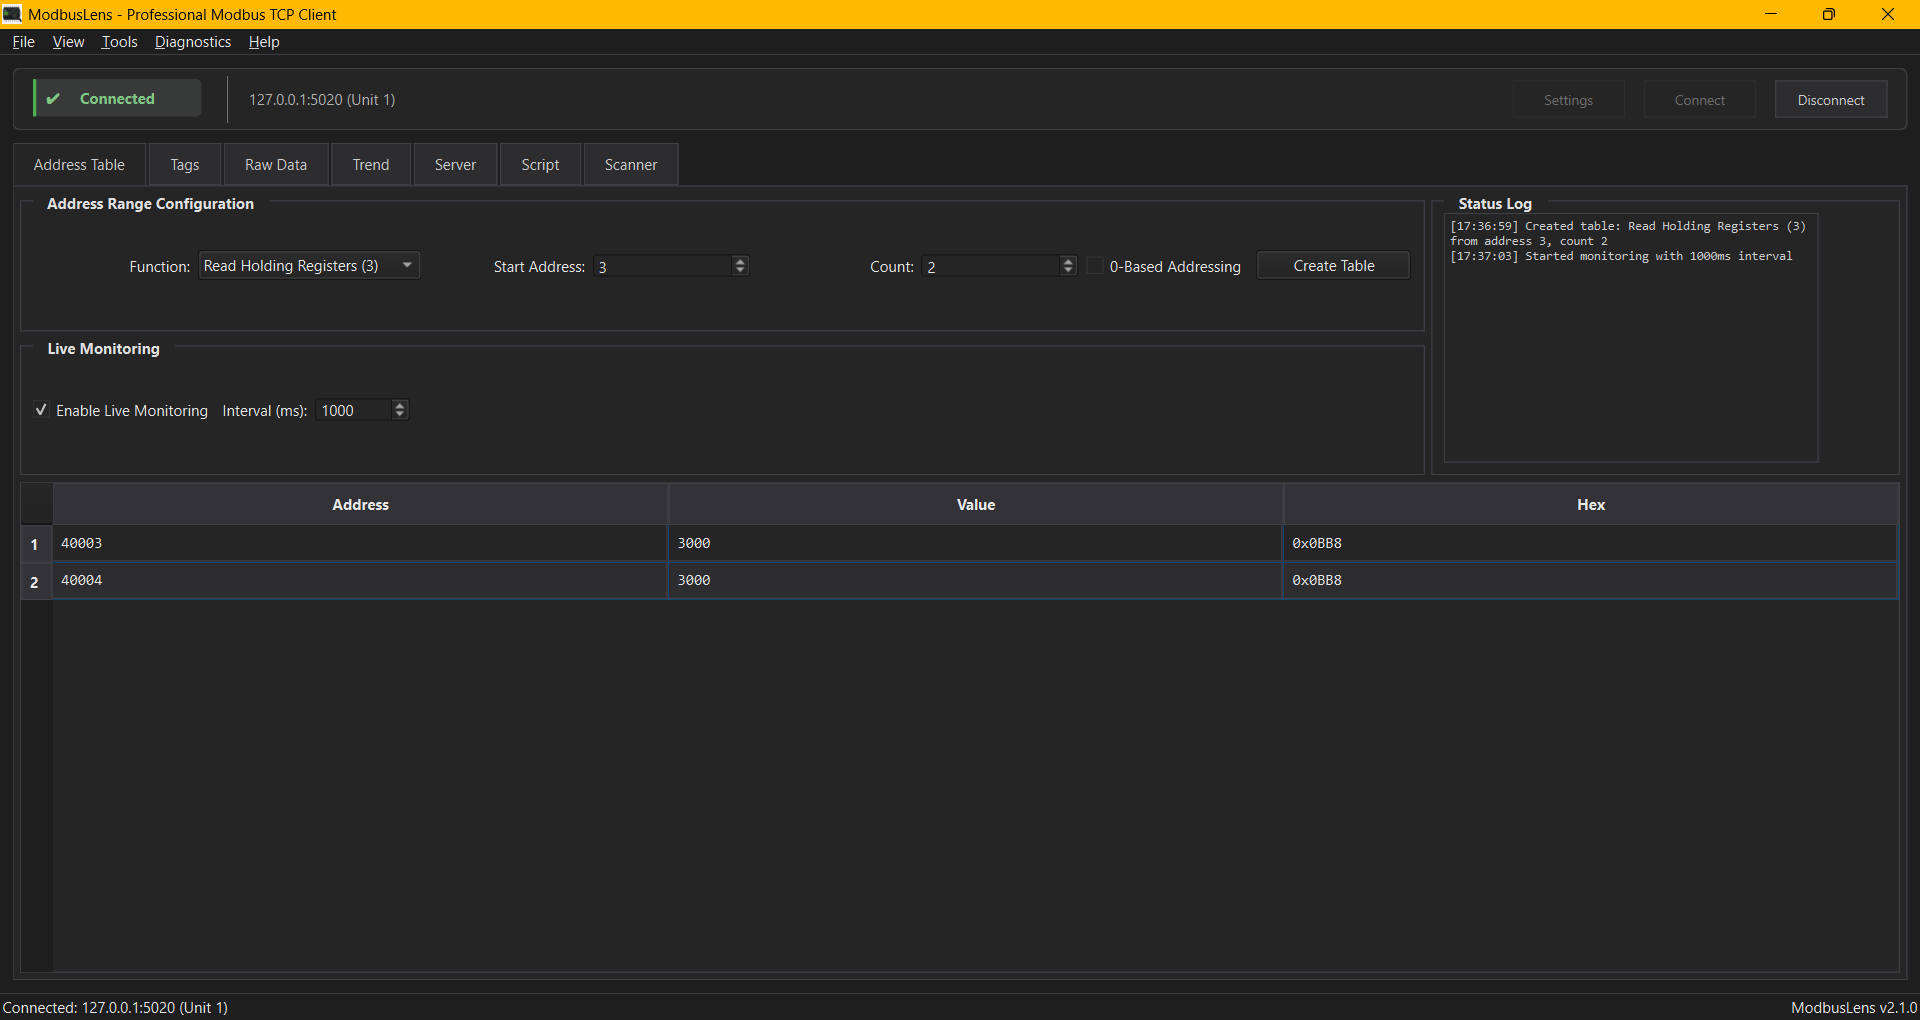Click the Hex cell in row 2
Image resolution: width=1920 pixels, height=1020 pixels.
coord(1591,580)
